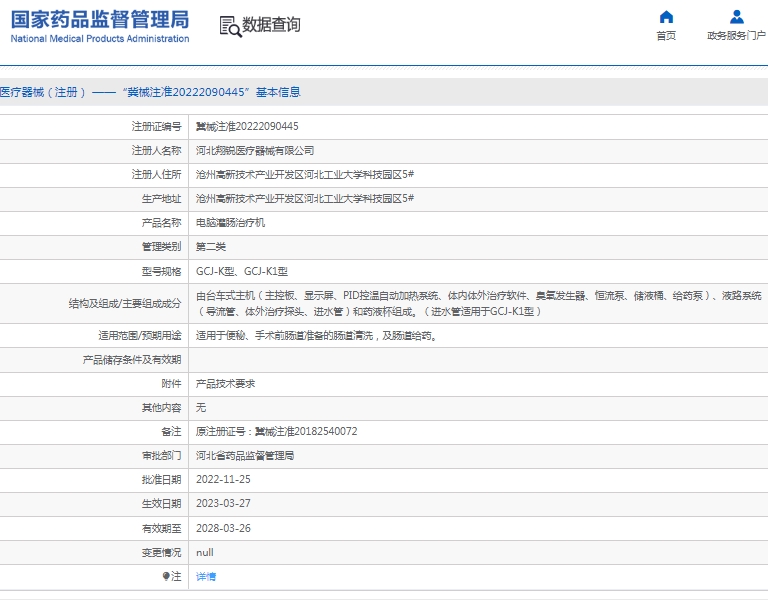This screenshot has width=768, height=609.
Task: Click registrant 河北翔锐医疗器械有限公司
Action: point(255,150)
